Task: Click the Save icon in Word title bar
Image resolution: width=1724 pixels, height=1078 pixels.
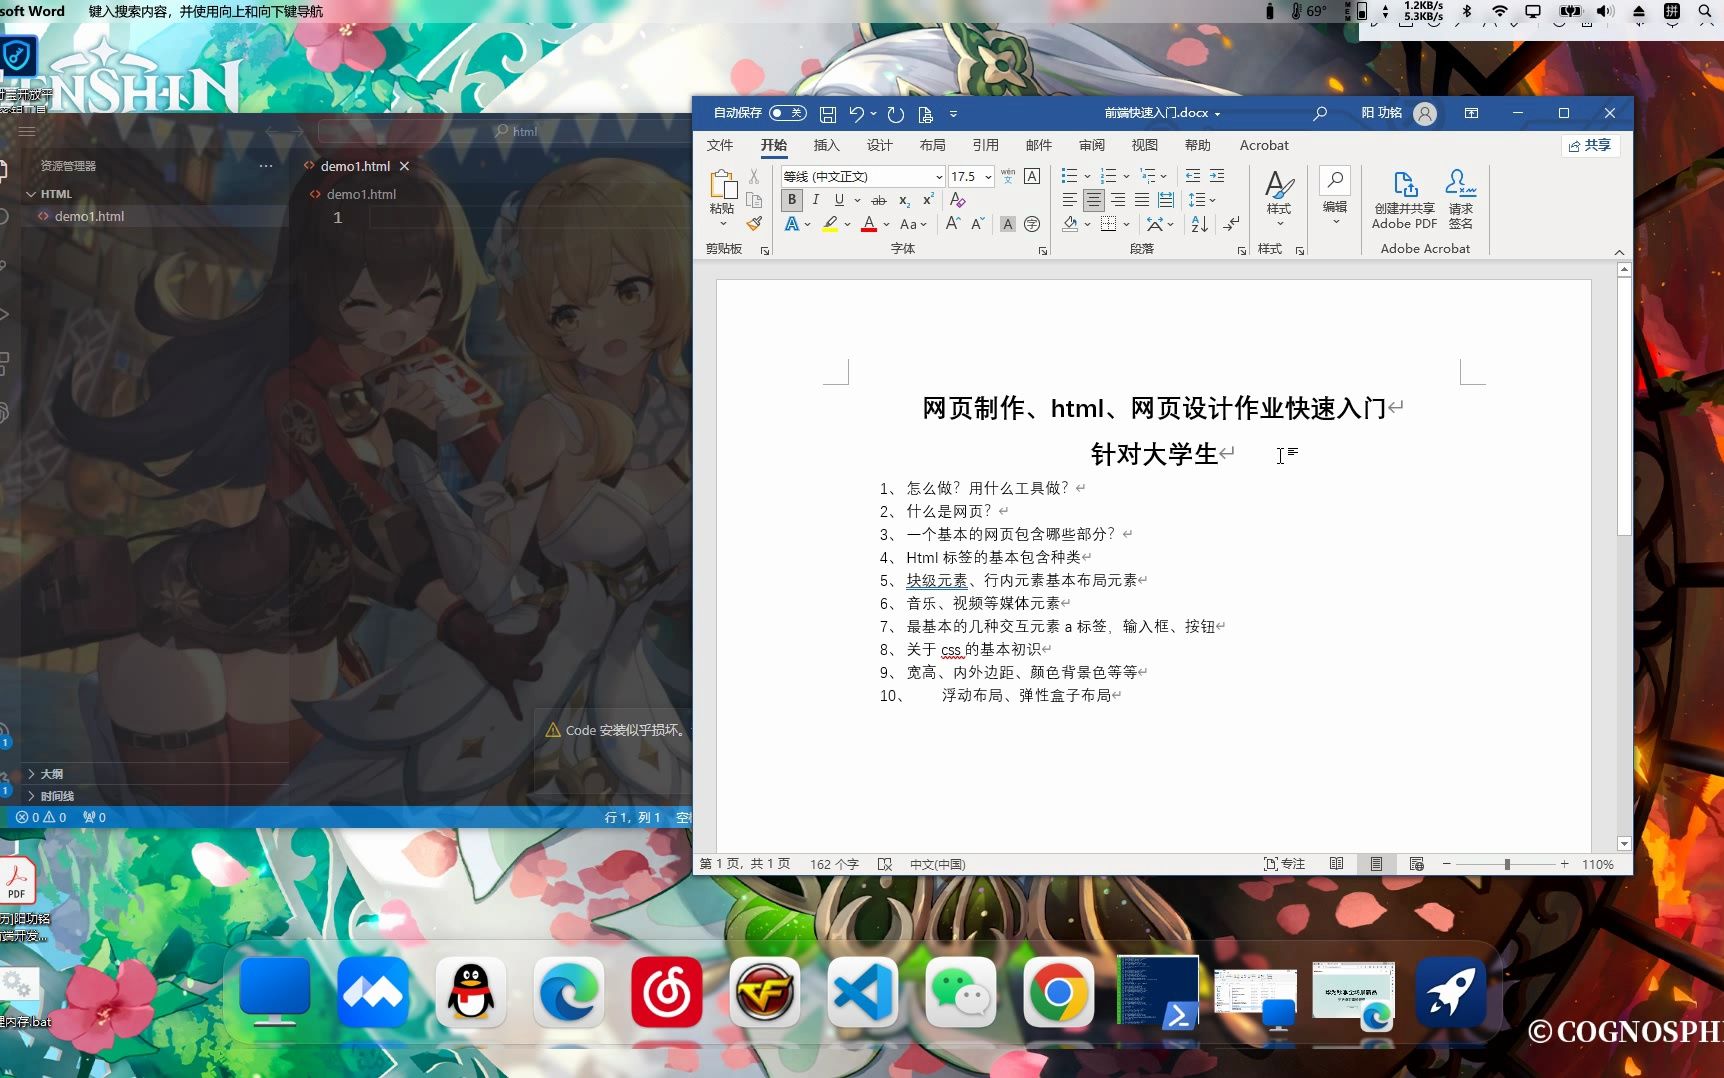Action: [828, 114]
